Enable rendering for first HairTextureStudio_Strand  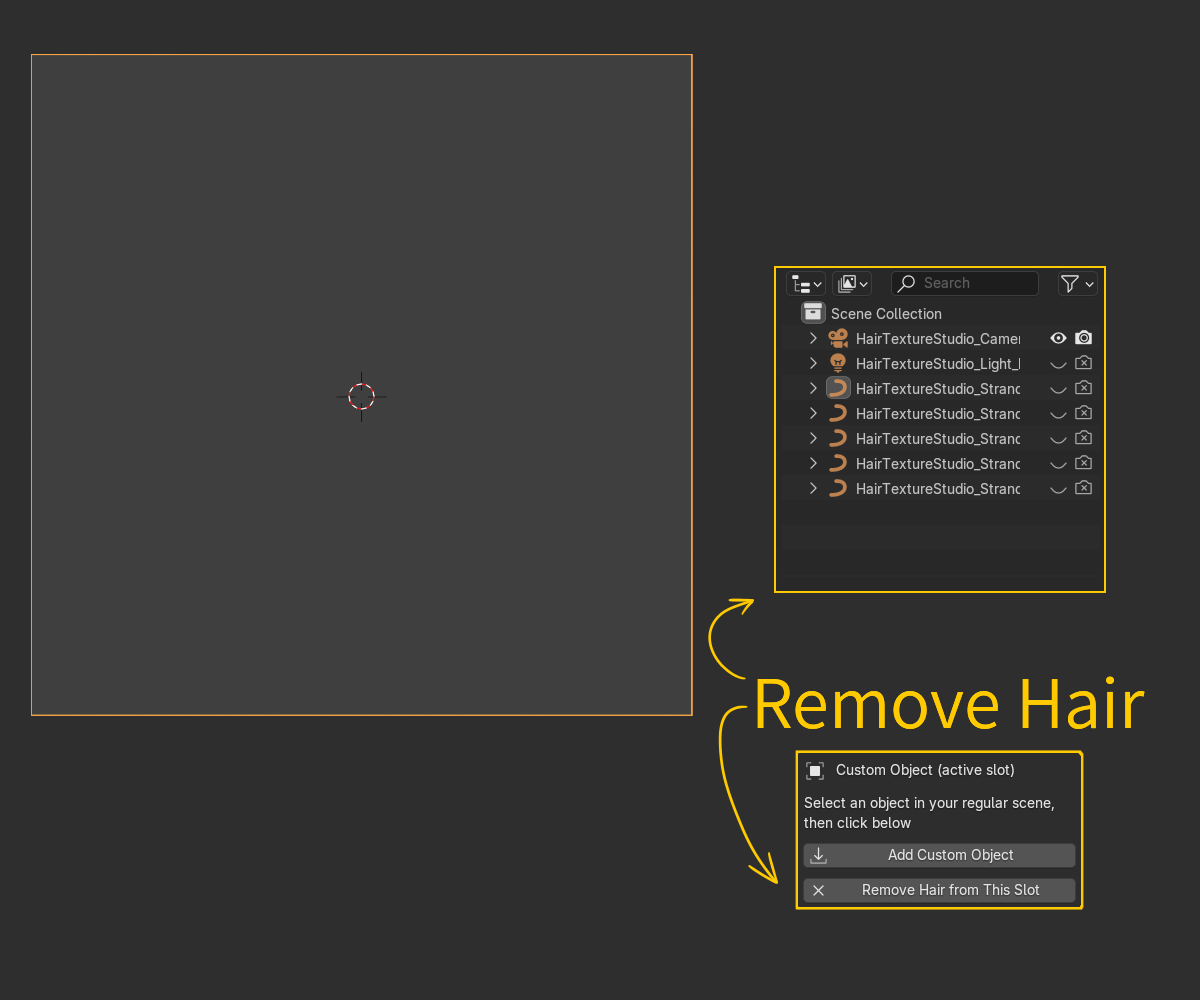(x=1083, y=388)
